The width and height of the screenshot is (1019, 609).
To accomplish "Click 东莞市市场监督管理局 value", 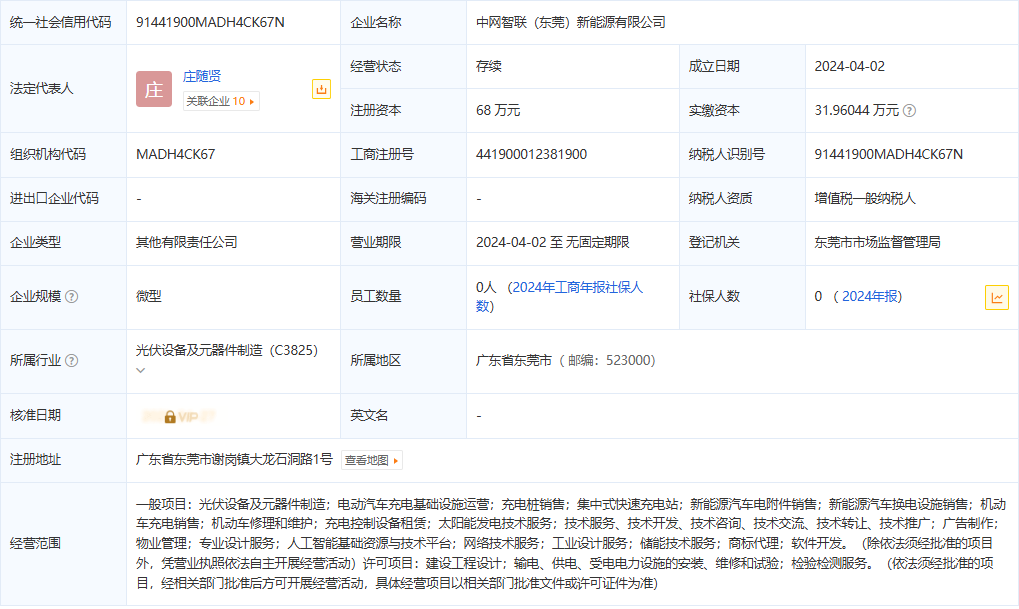I will tap(877, 242).
